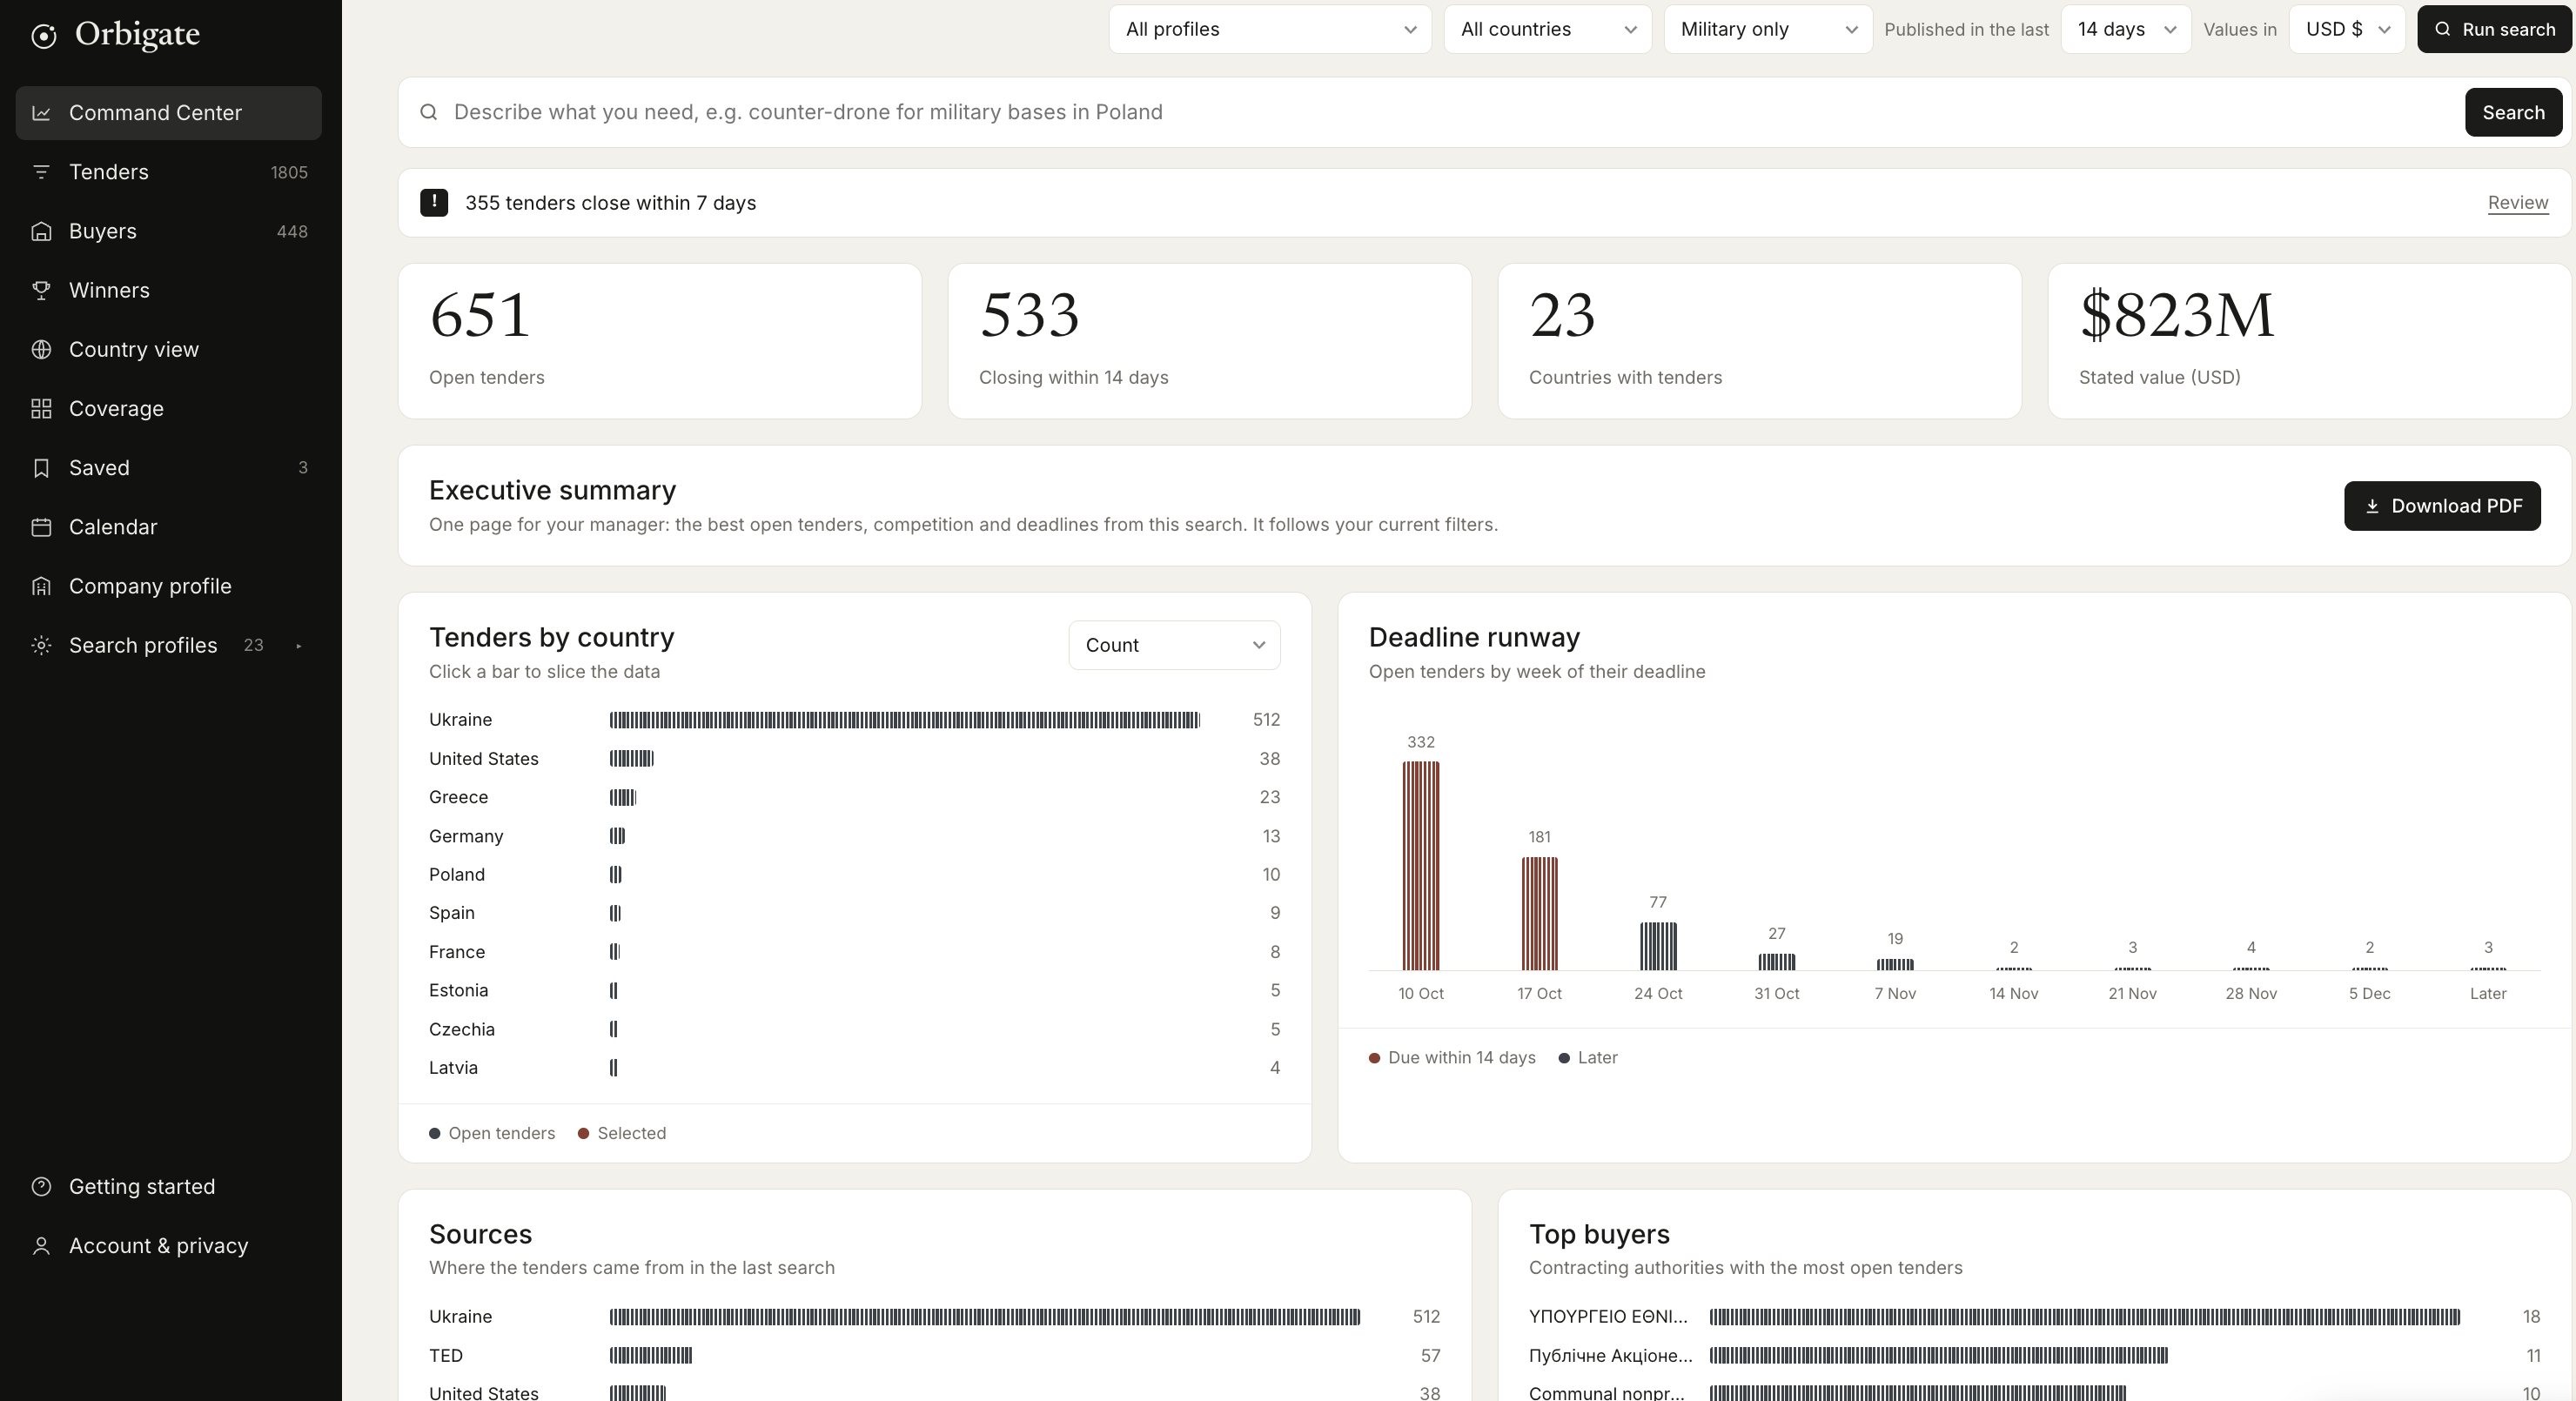Click the exclamation alert icon
The image size is (2576, 1401).
[x=434, y=202]
